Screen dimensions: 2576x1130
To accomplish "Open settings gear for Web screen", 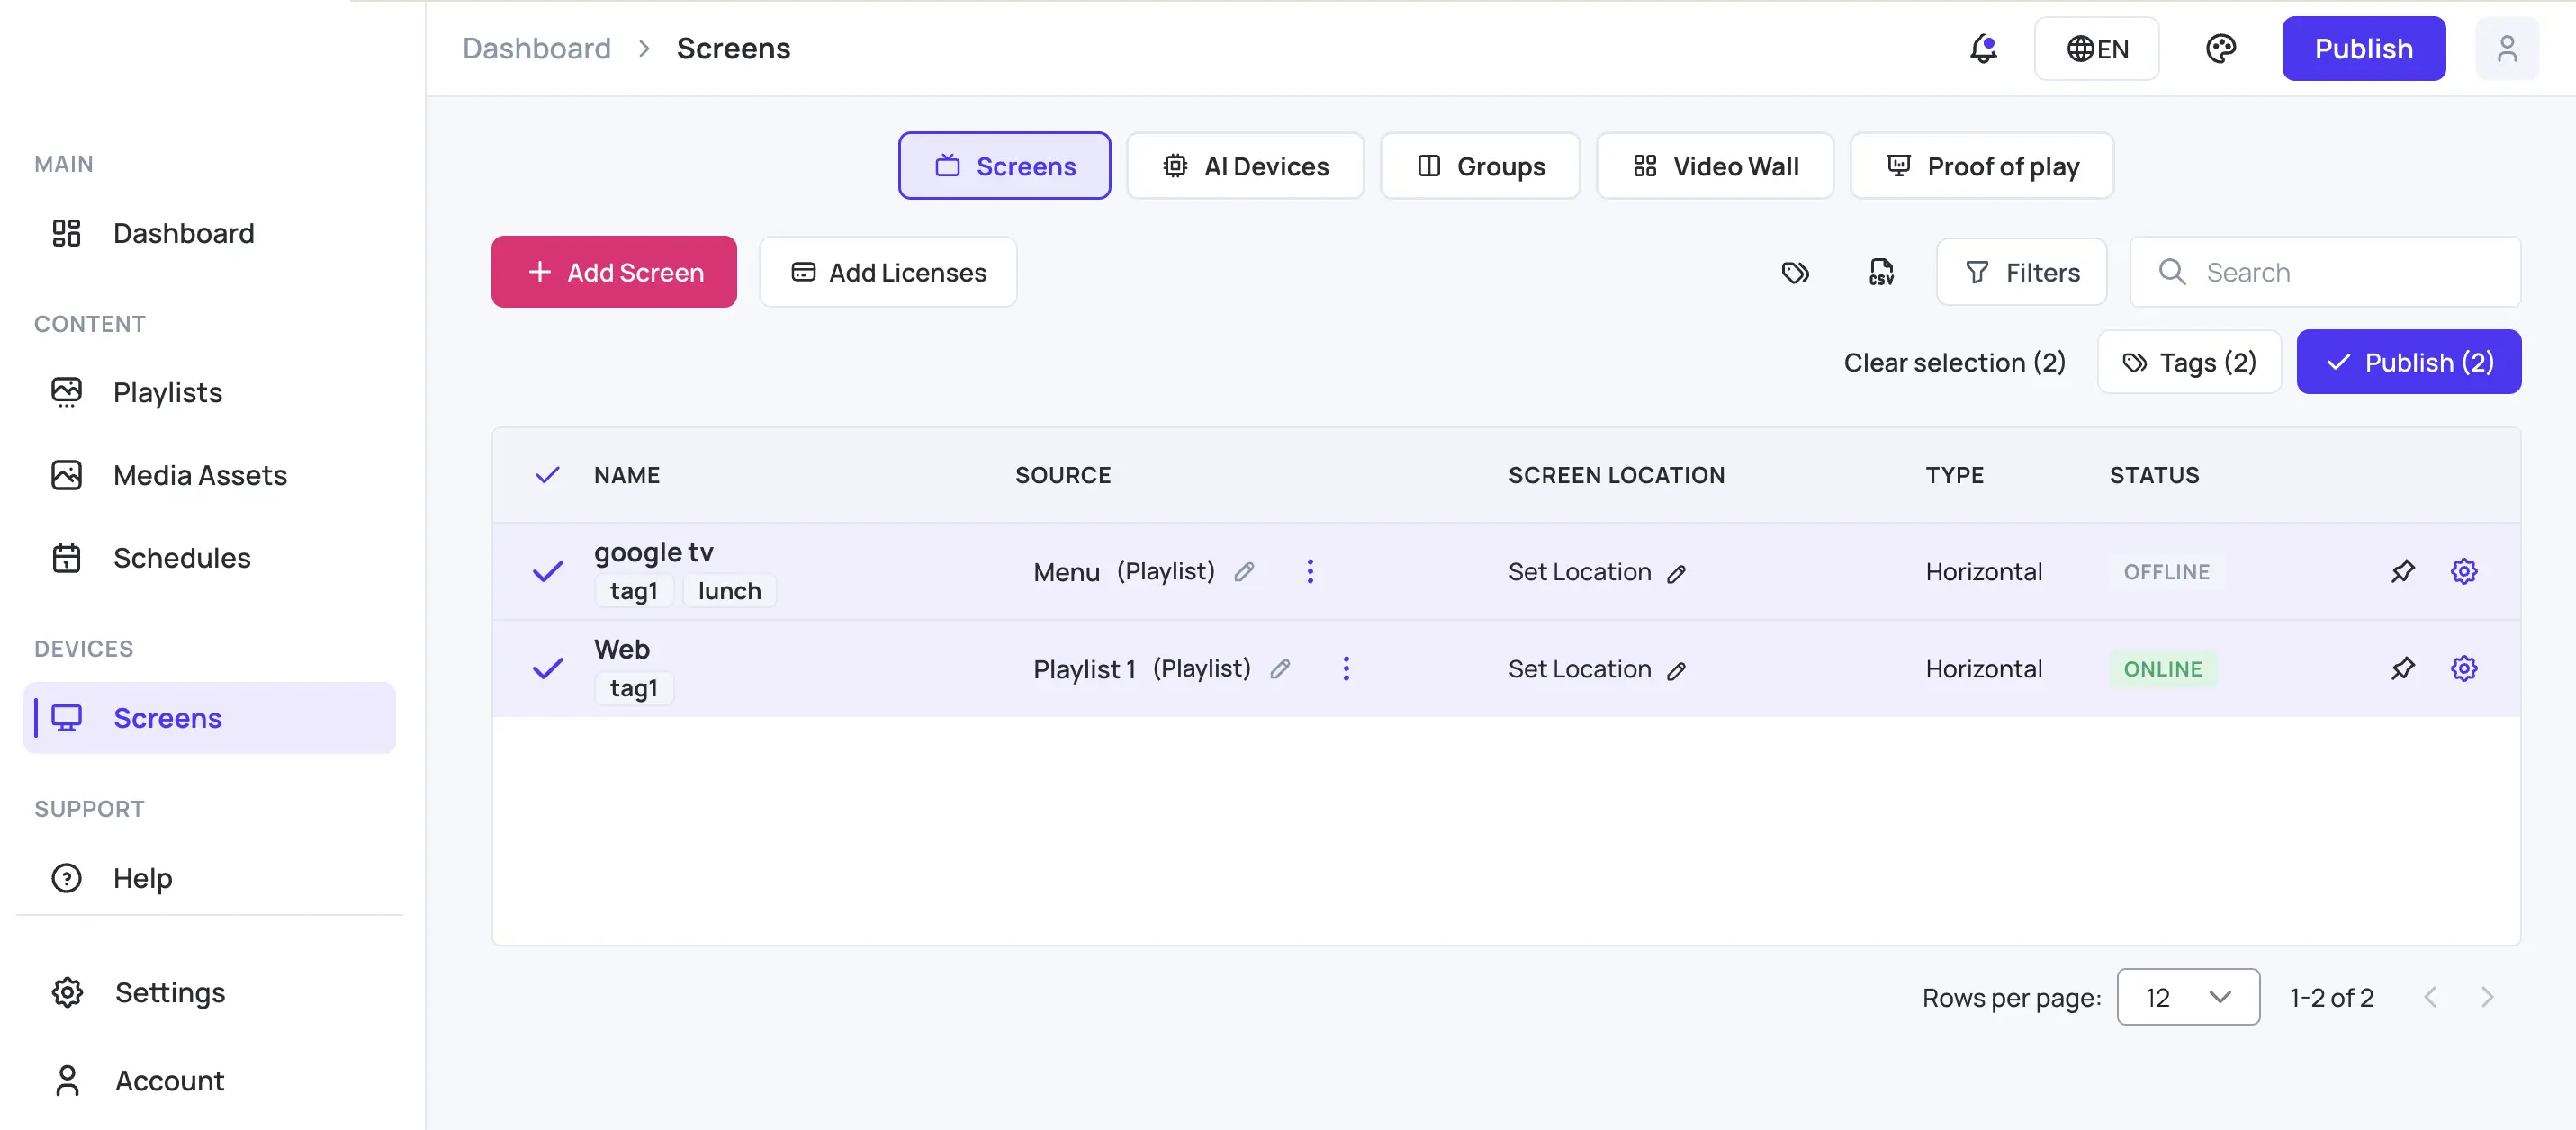I will (2464, 668).
